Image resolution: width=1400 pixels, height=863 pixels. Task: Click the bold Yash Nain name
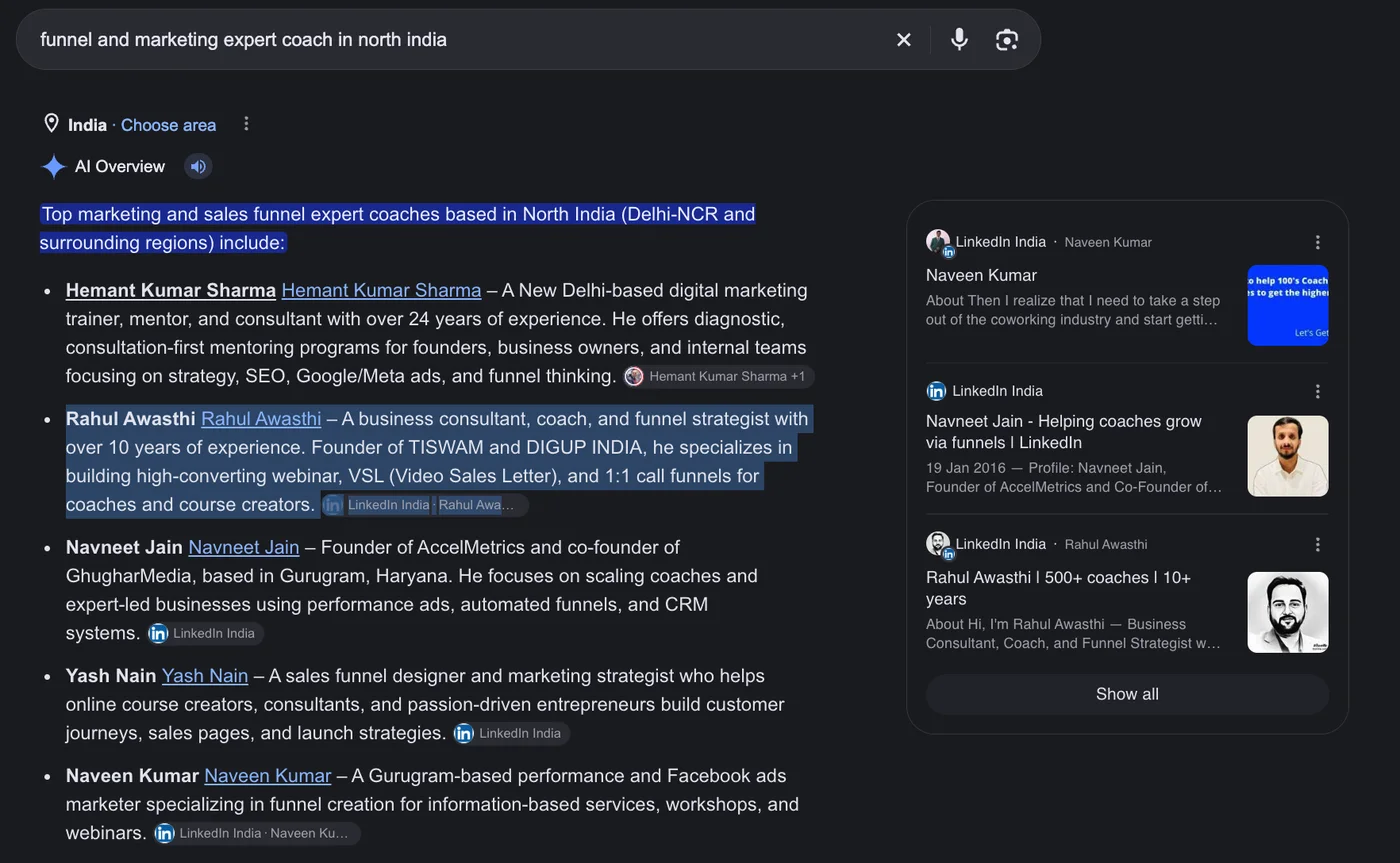(111, 676)
